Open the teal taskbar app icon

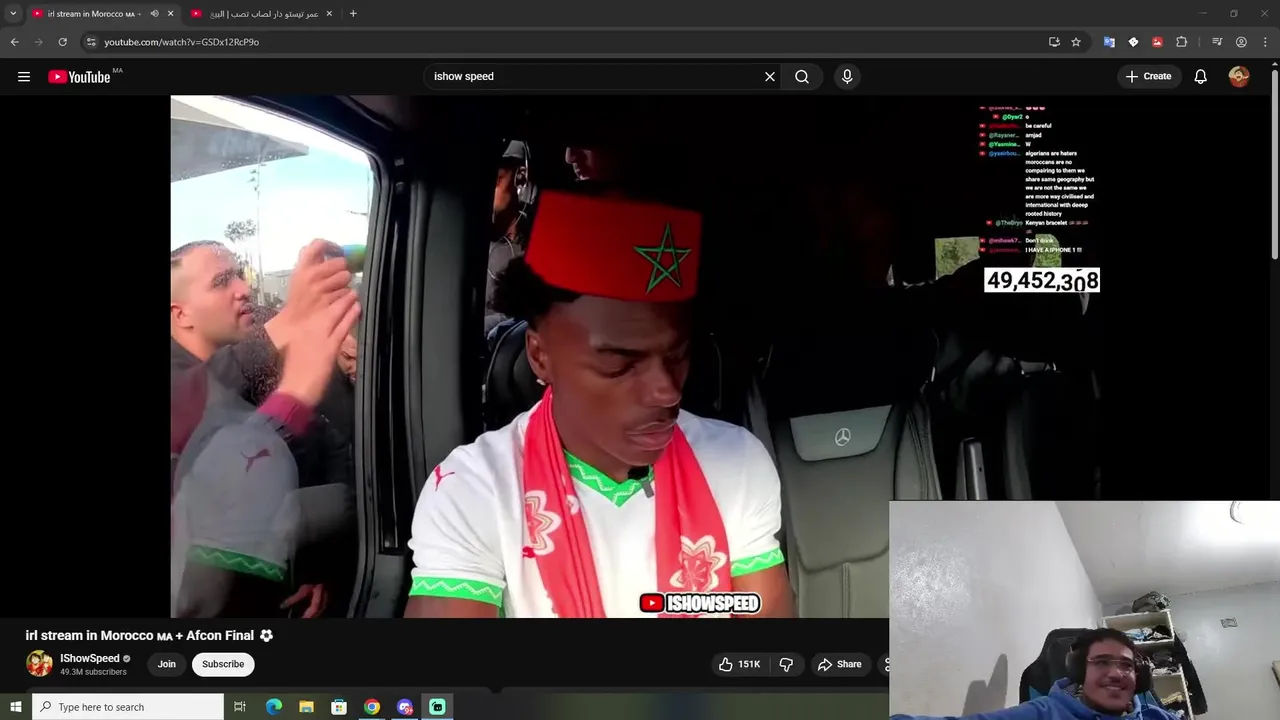(x=437, y=707)
